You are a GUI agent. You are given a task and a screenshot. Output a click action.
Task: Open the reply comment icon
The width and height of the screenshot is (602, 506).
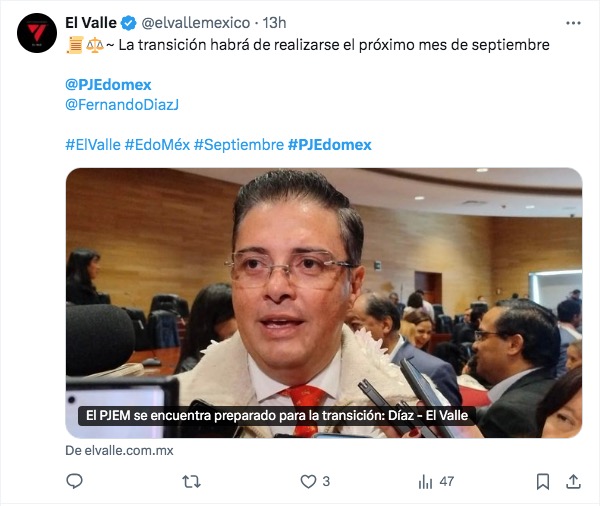click(74, 481)
